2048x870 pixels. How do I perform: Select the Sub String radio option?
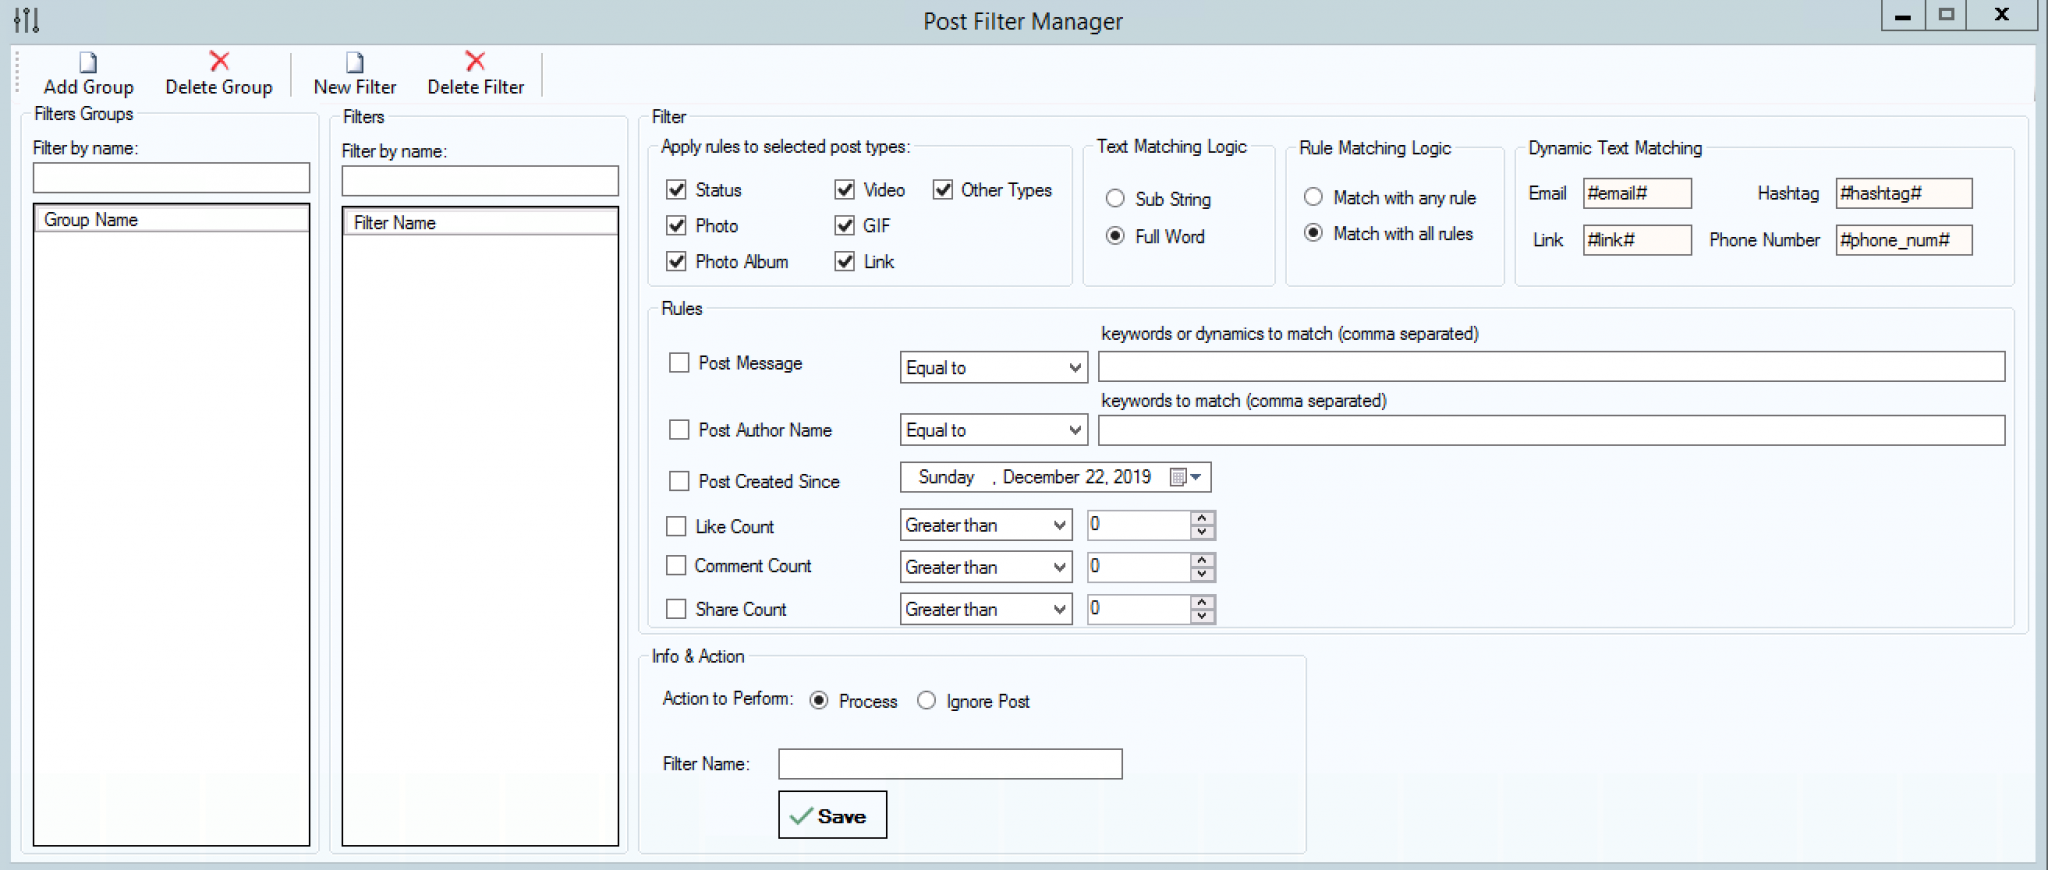tap(1115, 199)
